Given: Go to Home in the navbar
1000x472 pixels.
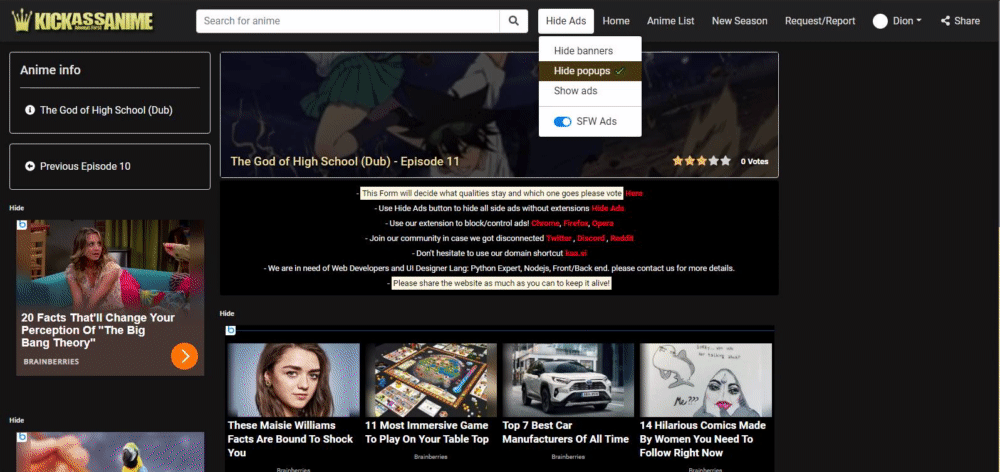Looking at the screenshot, I should tap(616, 21).
